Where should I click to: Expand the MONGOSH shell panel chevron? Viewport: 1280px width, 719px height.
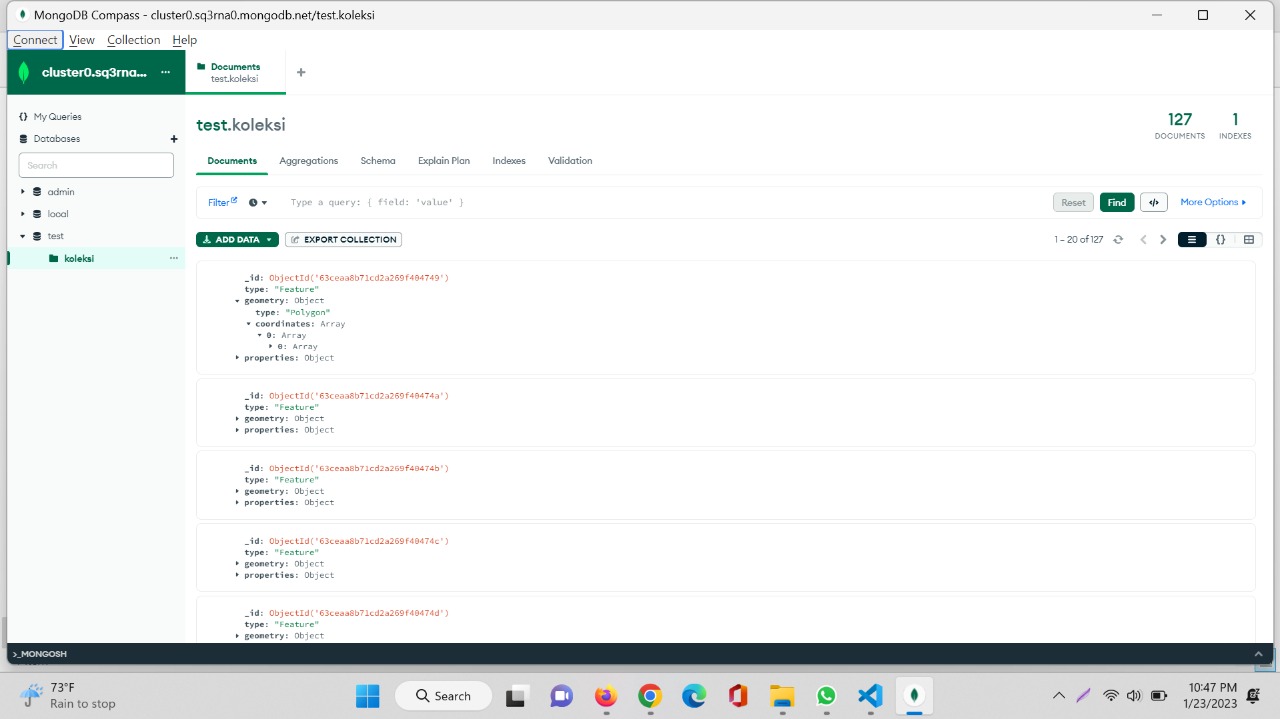(1259, 654)
